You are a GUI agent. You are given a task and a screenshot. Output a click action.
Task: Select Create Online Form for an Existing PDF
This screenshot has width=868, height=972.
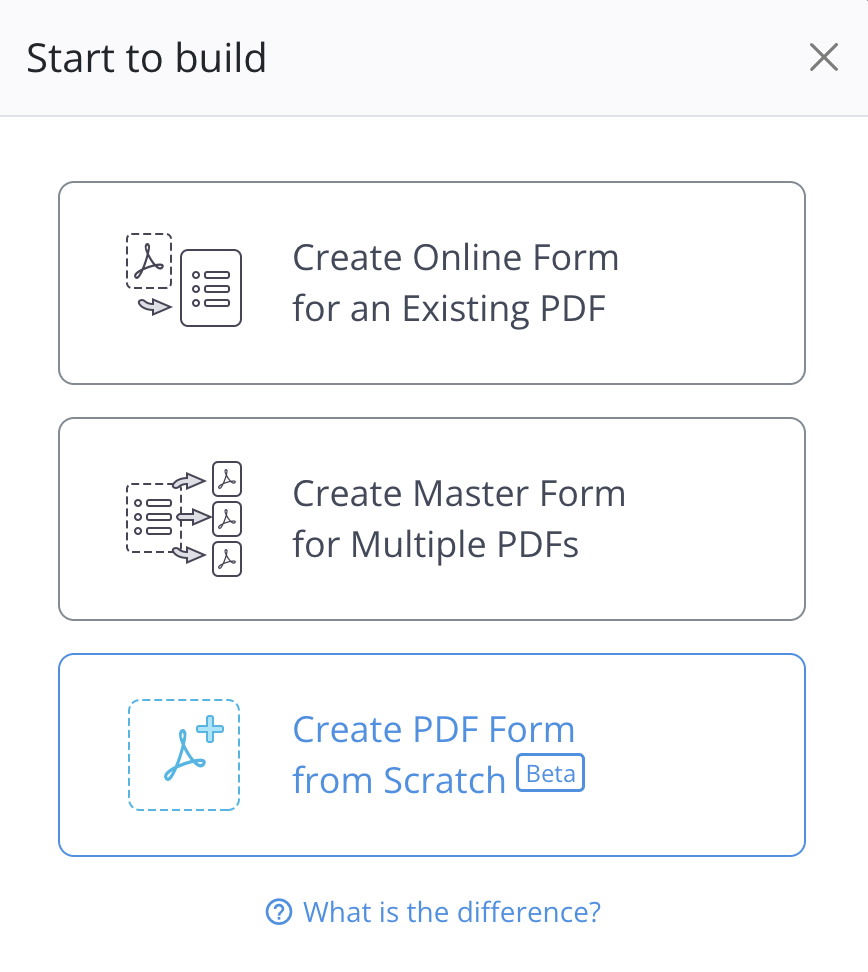tap(432, 283)
